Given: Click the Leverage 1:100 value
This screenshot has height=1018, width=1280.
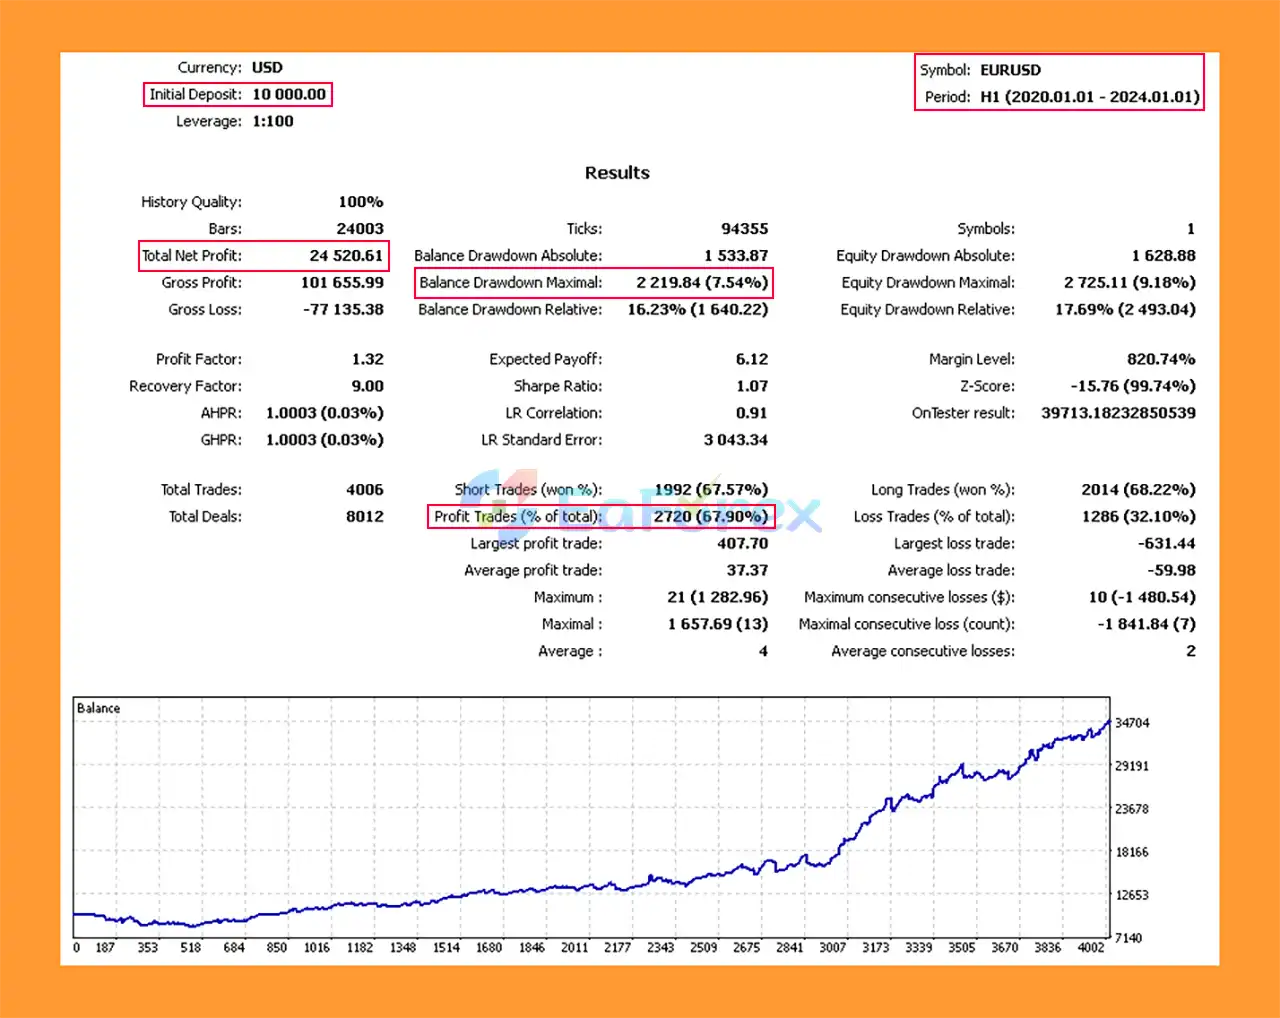Looking at the screenshot, I should [x=272, y=121].
